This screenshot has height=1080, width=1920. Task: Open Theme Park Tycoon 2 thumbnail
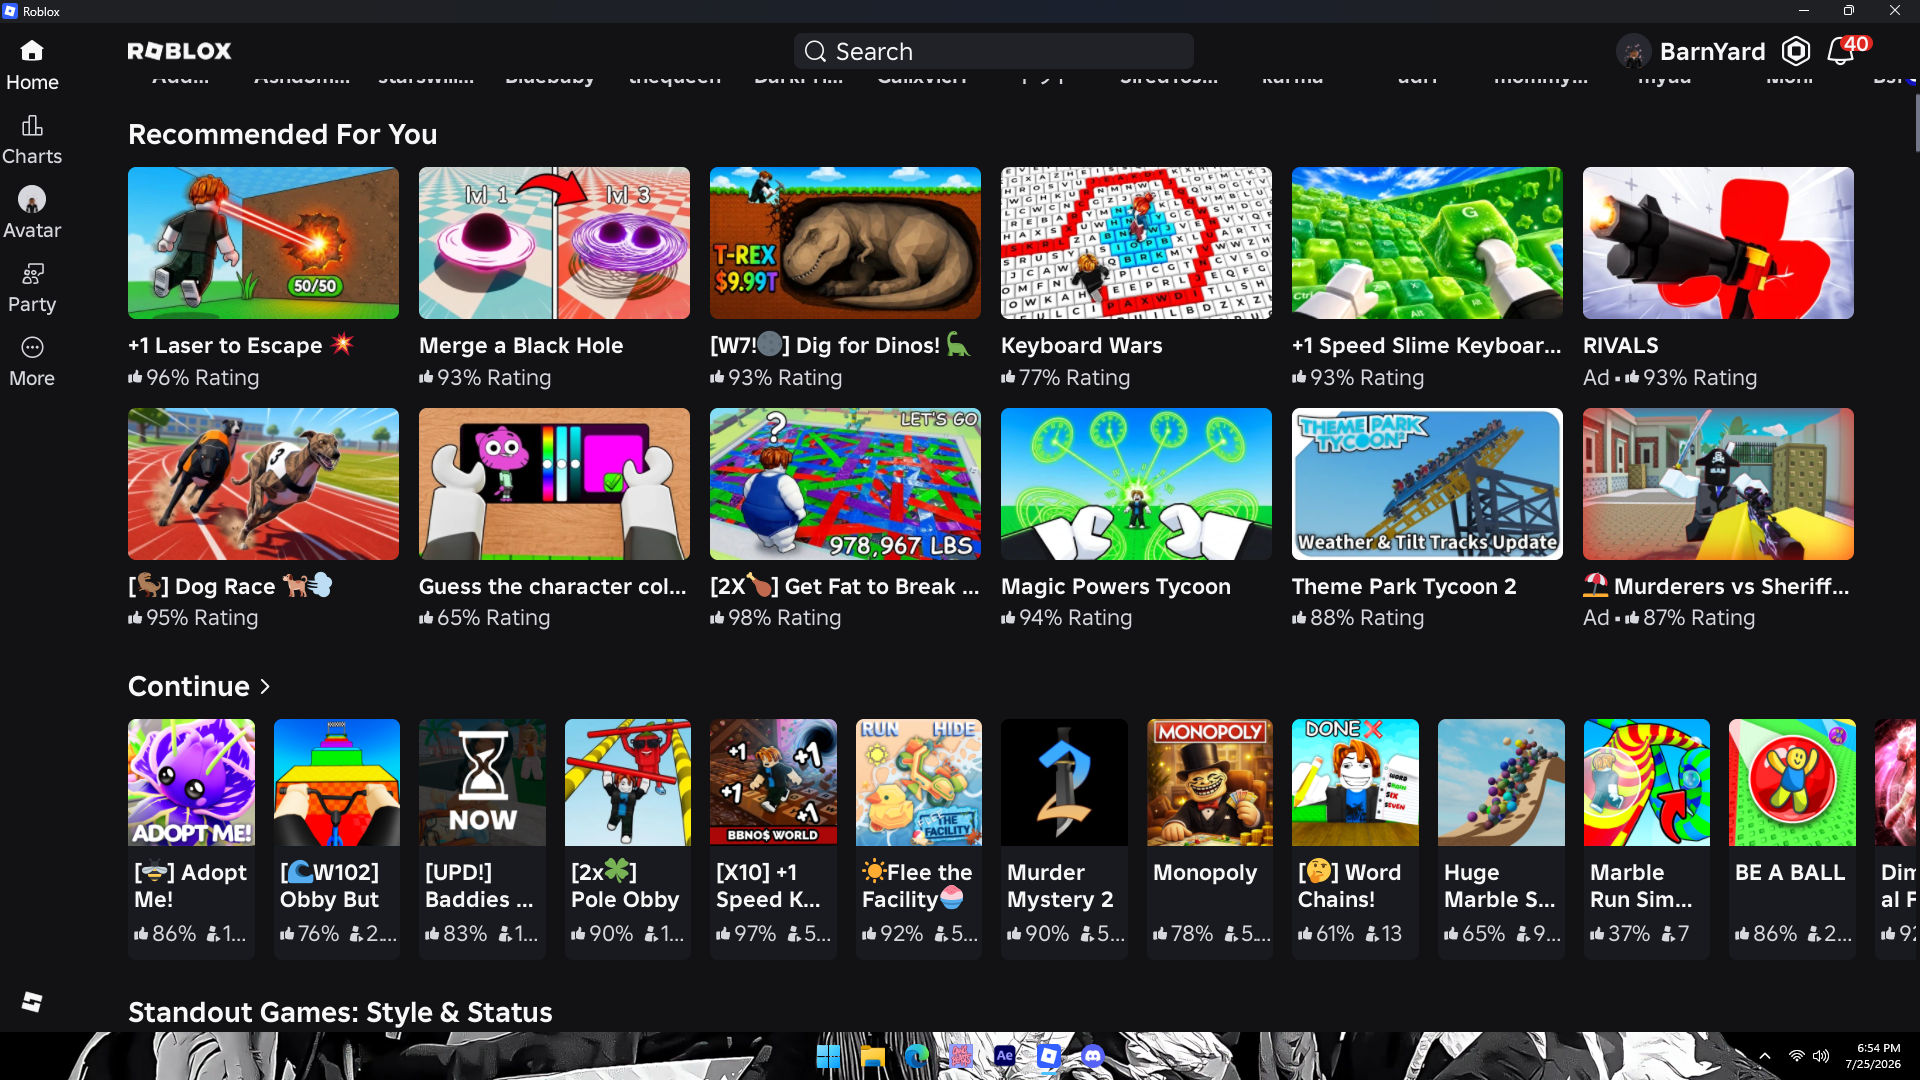coord(1427,484)
